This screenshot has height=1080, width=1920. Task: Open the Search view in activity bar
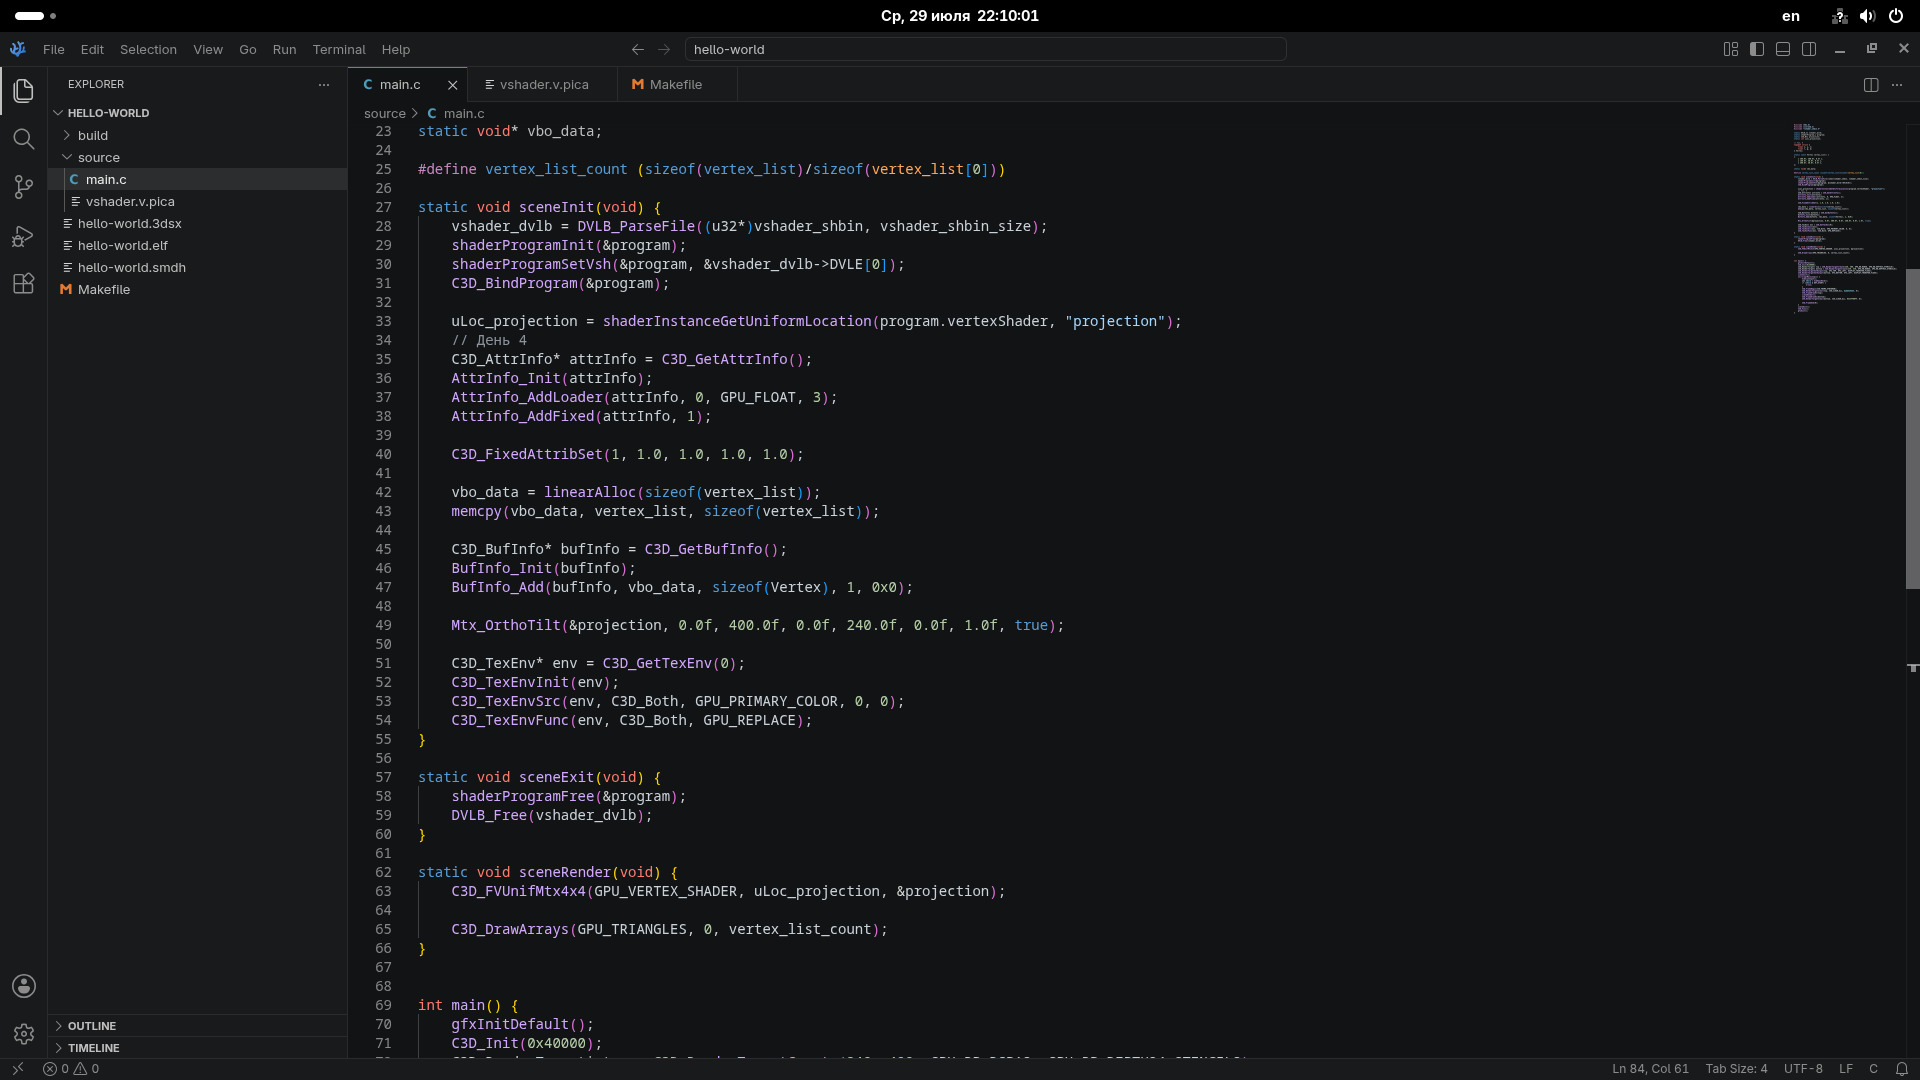tap(24, 139)
